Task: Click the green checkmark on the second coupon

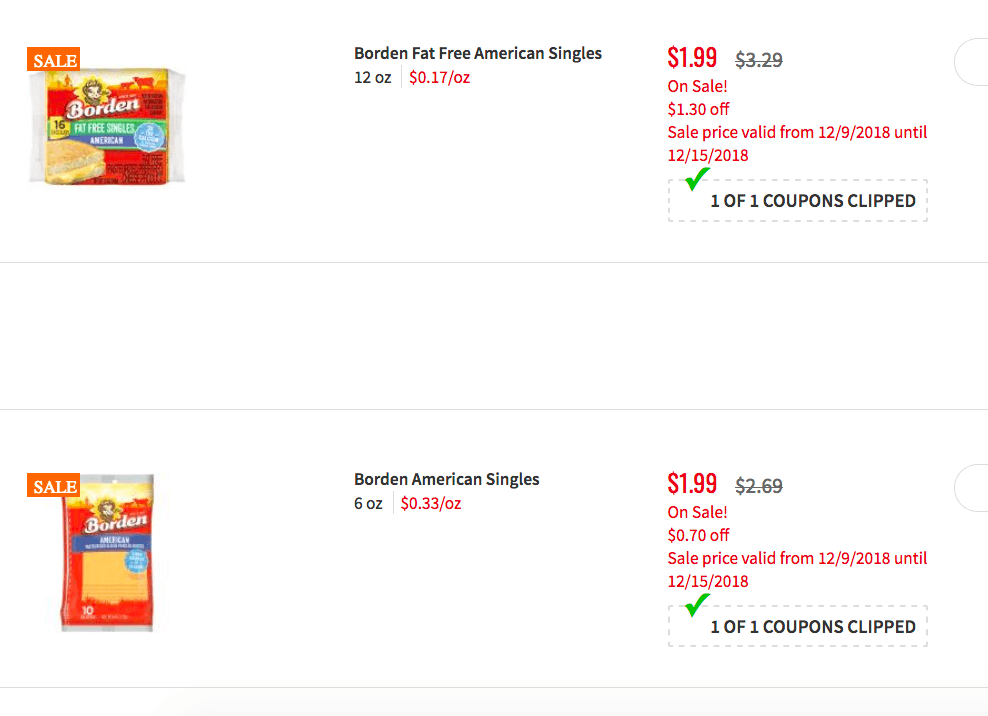Action: tap(697, 606)
